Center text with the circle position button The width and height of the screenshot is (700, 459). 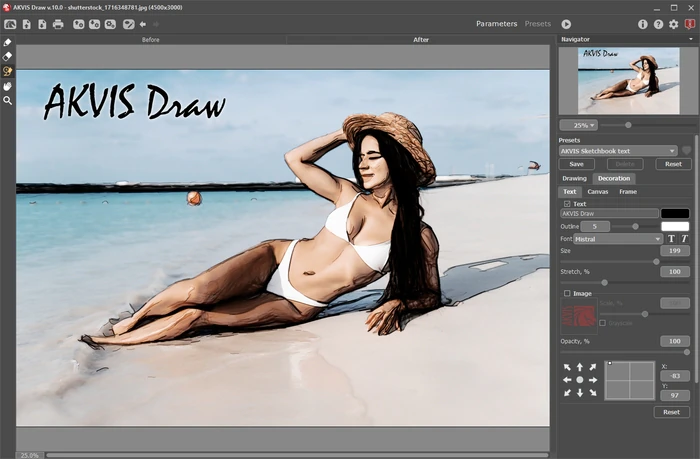579,380
